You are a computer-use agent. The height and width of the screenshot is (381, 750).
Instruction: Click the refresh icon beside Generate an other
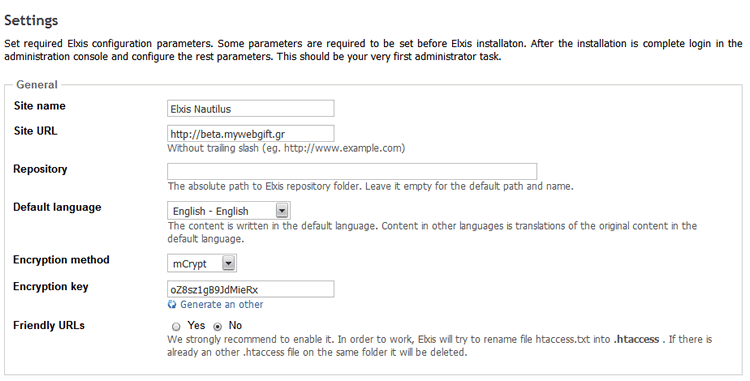tap(172, 305)
